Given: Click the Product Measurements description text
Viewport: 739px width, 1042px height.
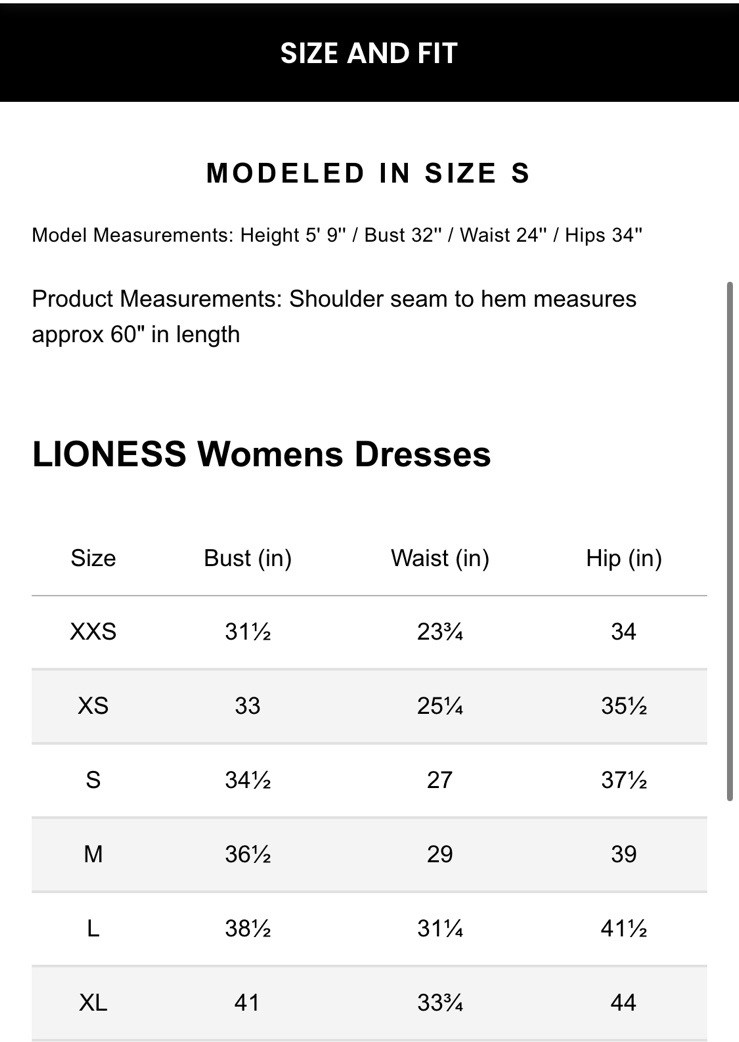Looking at the screenshot, I should 334,316.
